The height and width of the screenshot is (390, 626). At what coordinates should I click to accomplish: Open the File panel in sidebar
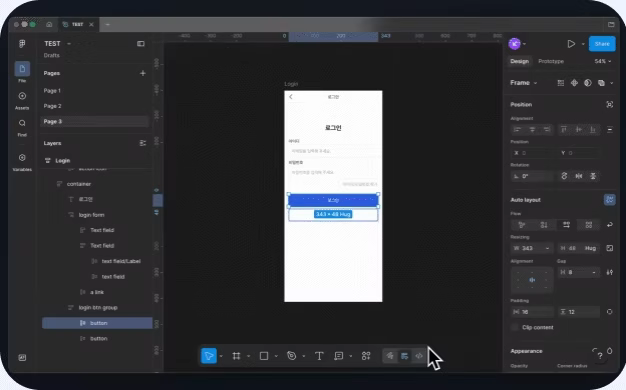pyautogui.click(x=22, y=69)
